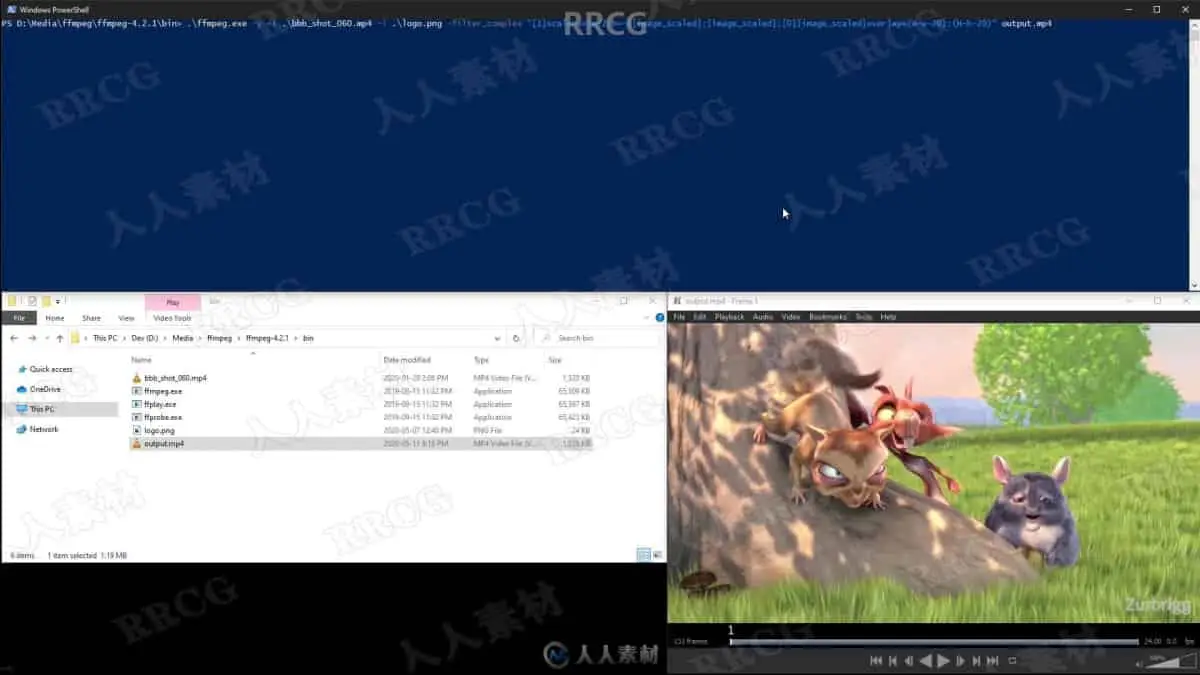This screenshot has width=1200, height=675.
Task: Jump to next keyframe button in player
Action: (976, 661)
